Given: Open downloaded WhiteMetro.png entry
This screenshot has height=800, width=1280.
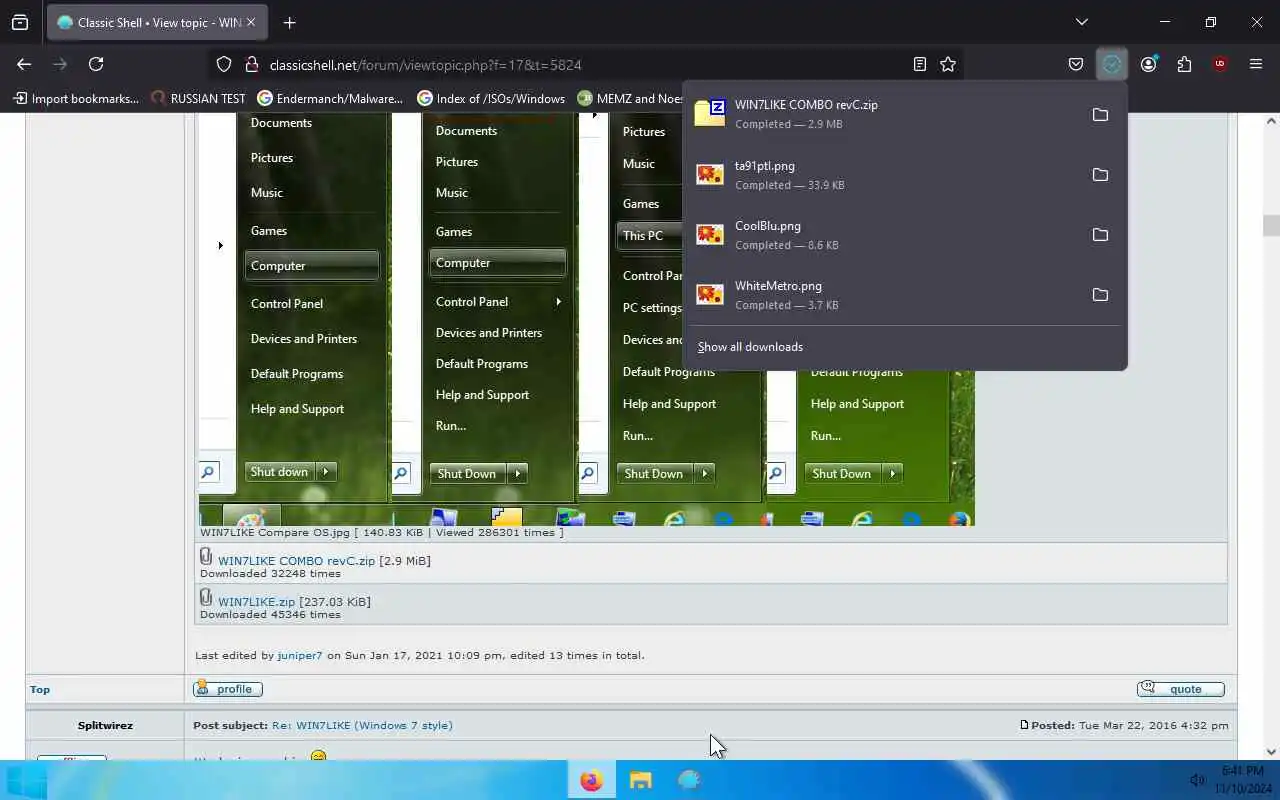Looking at the screenshot, I should coord(885,295).
